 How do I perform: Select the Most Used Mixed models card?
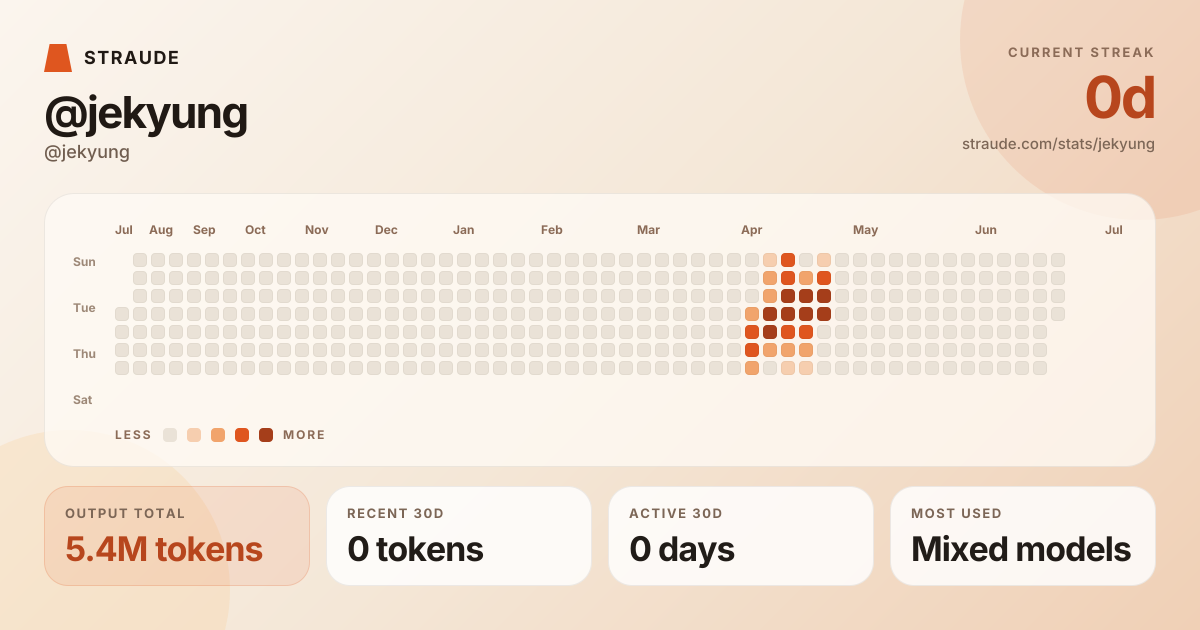(1023, 536)
